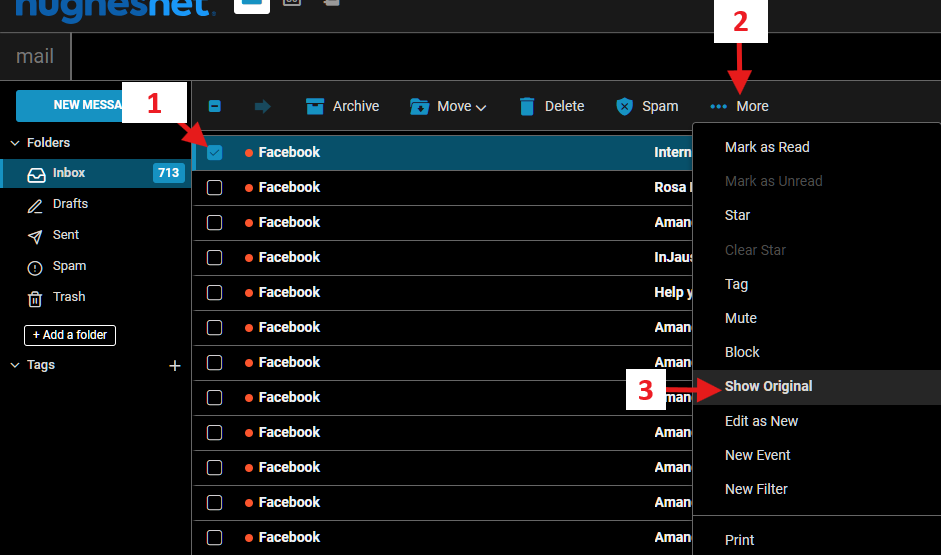Click the Drafts pencil icon

tap(35, 206)
